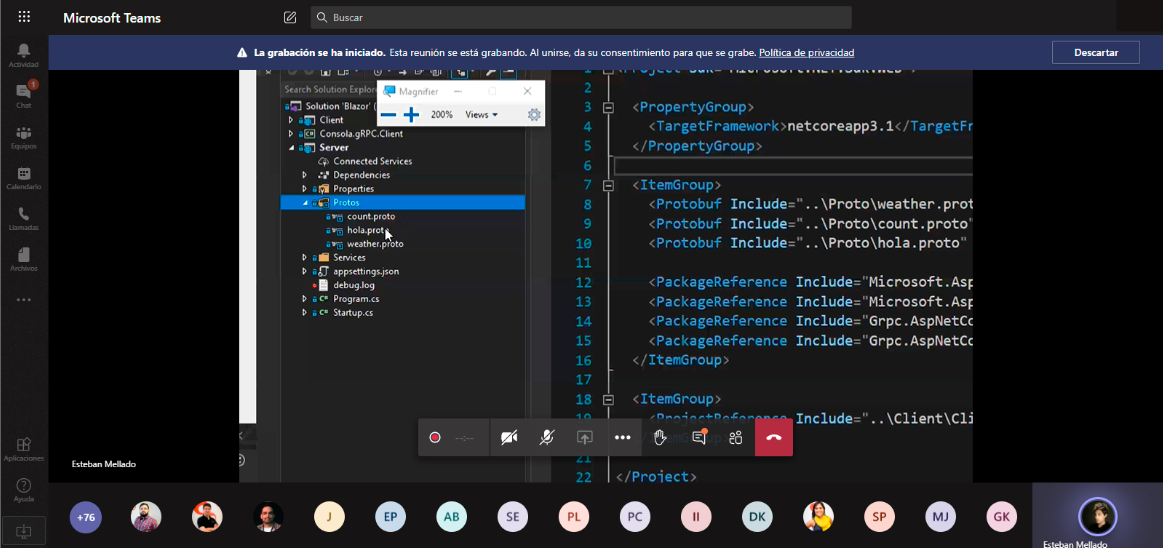Open Archivos in the sidebar

[x=24, y=259]
